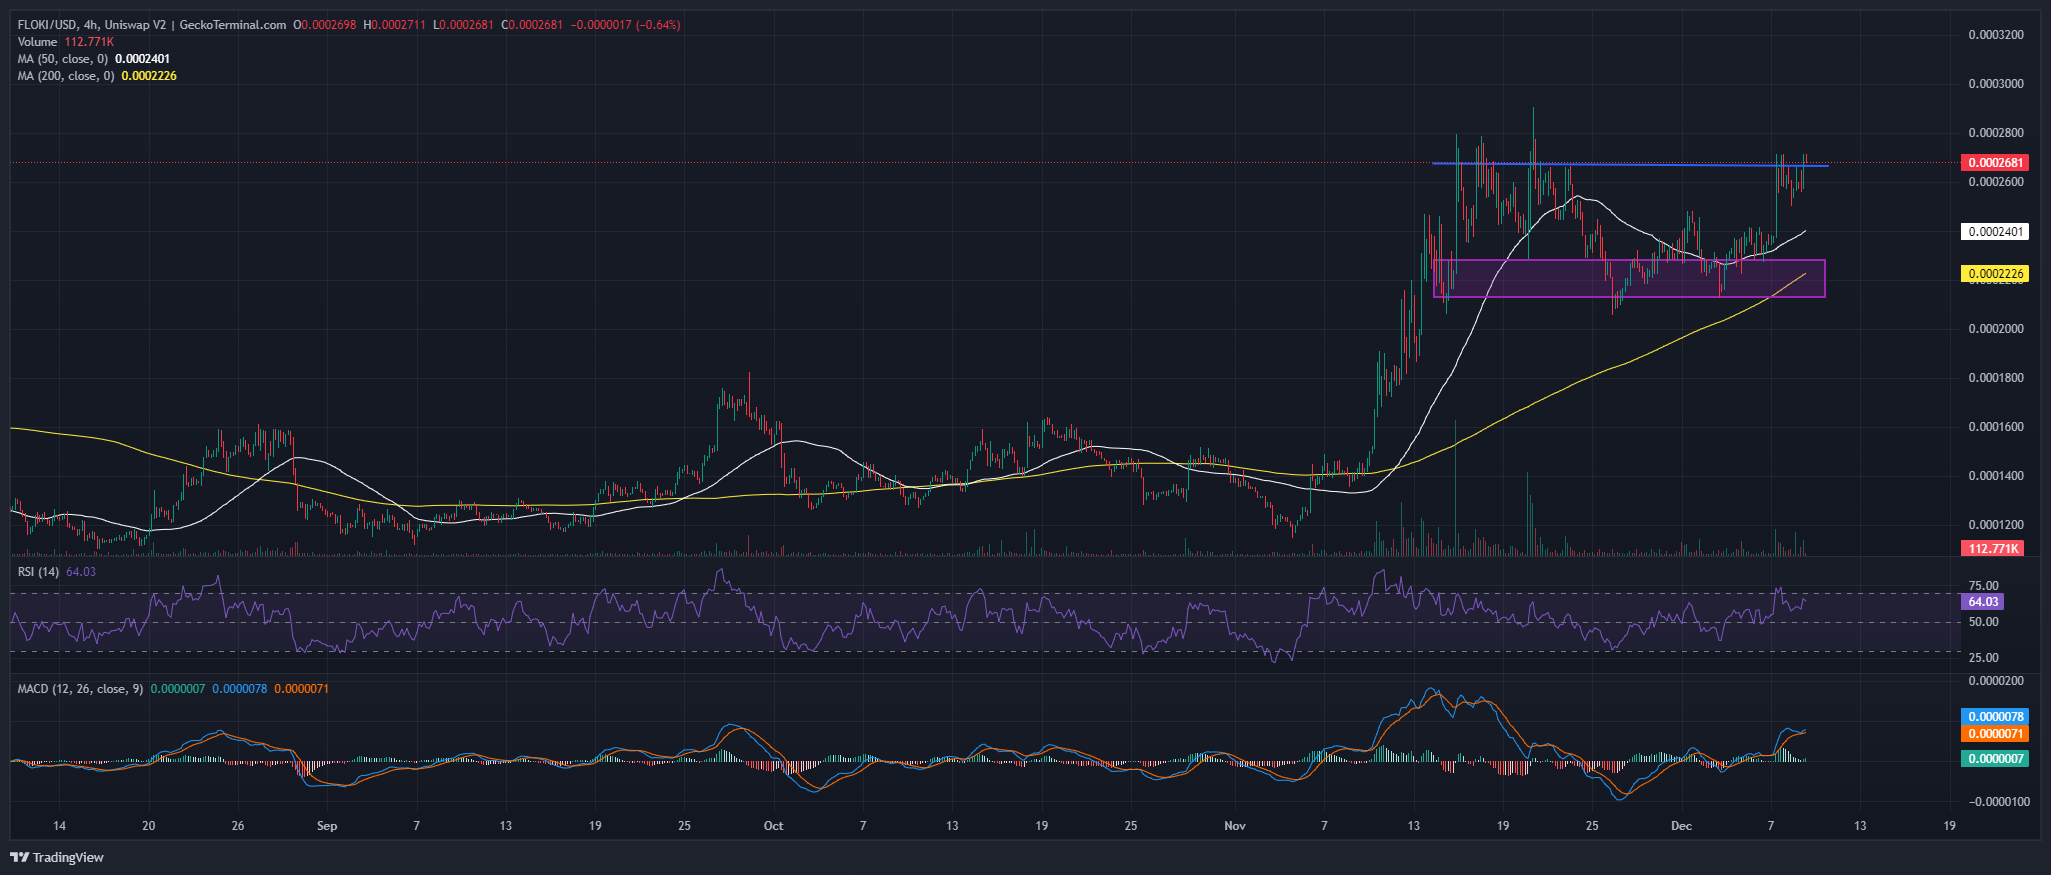Click the green 0.0000007 histogram tag
The height and width of the screenshot is (875, 2051).
[x=1994, y=759]
